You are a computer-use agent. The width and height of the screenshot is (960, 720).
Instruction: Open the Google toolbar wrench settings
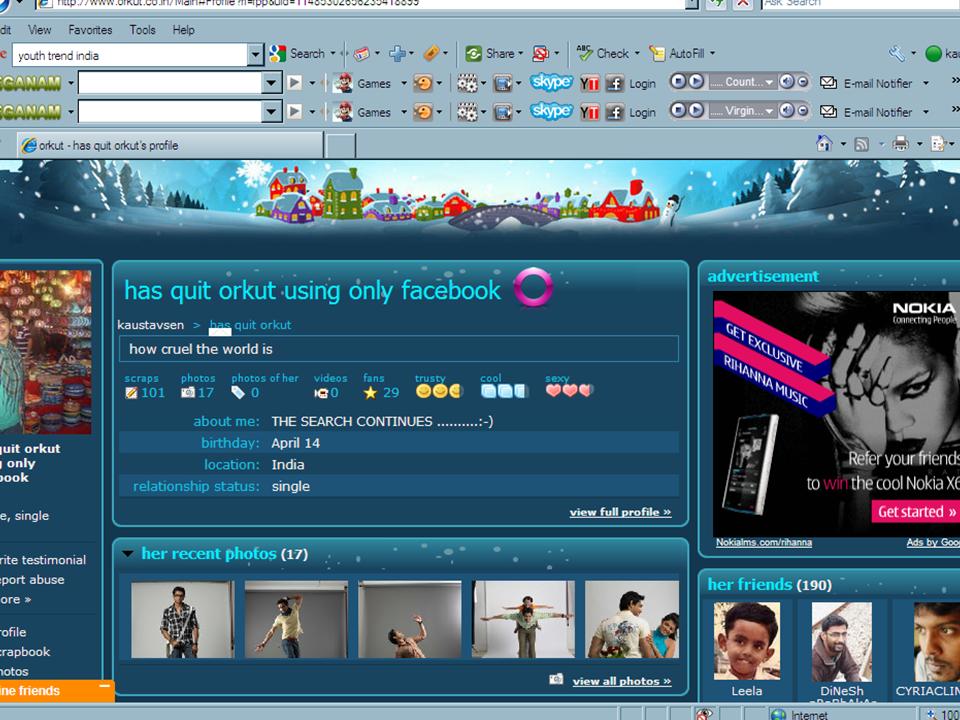point(897,54)
